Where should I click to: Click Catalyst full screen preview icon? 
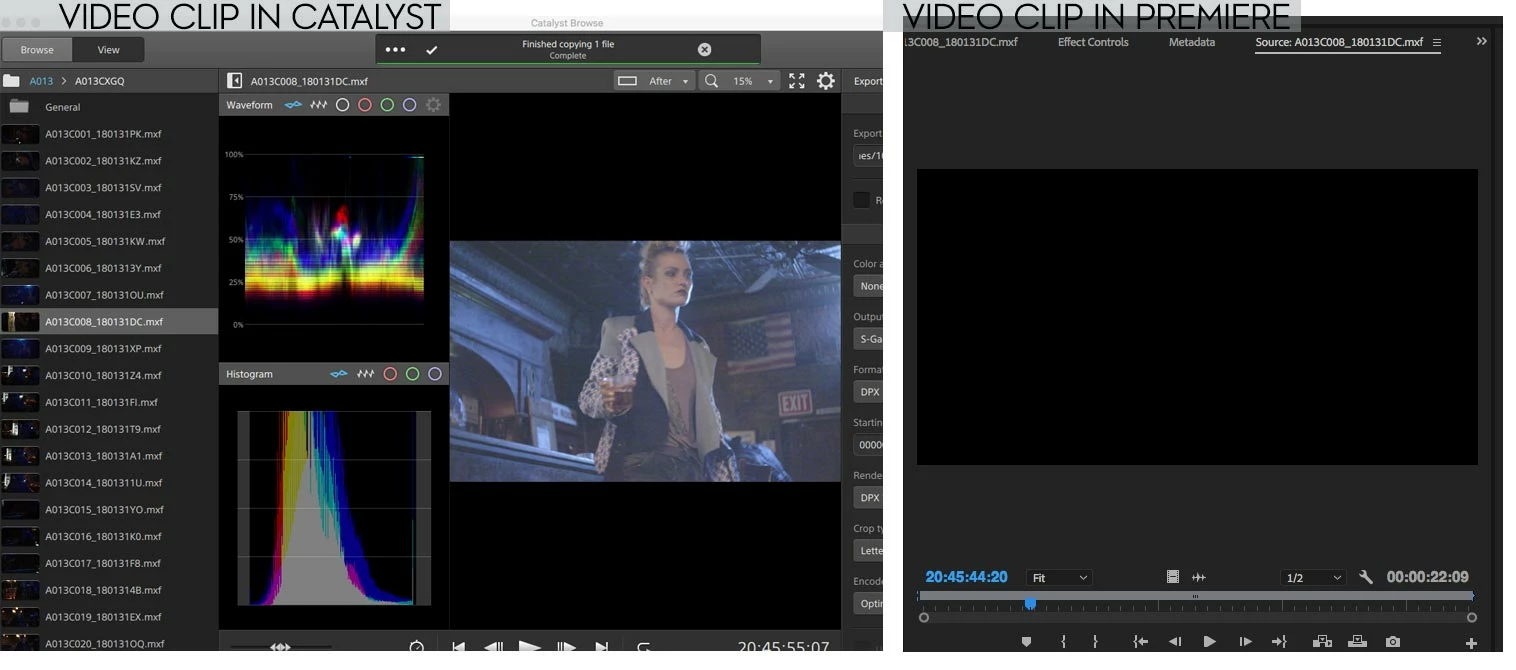tap(797, 81)
